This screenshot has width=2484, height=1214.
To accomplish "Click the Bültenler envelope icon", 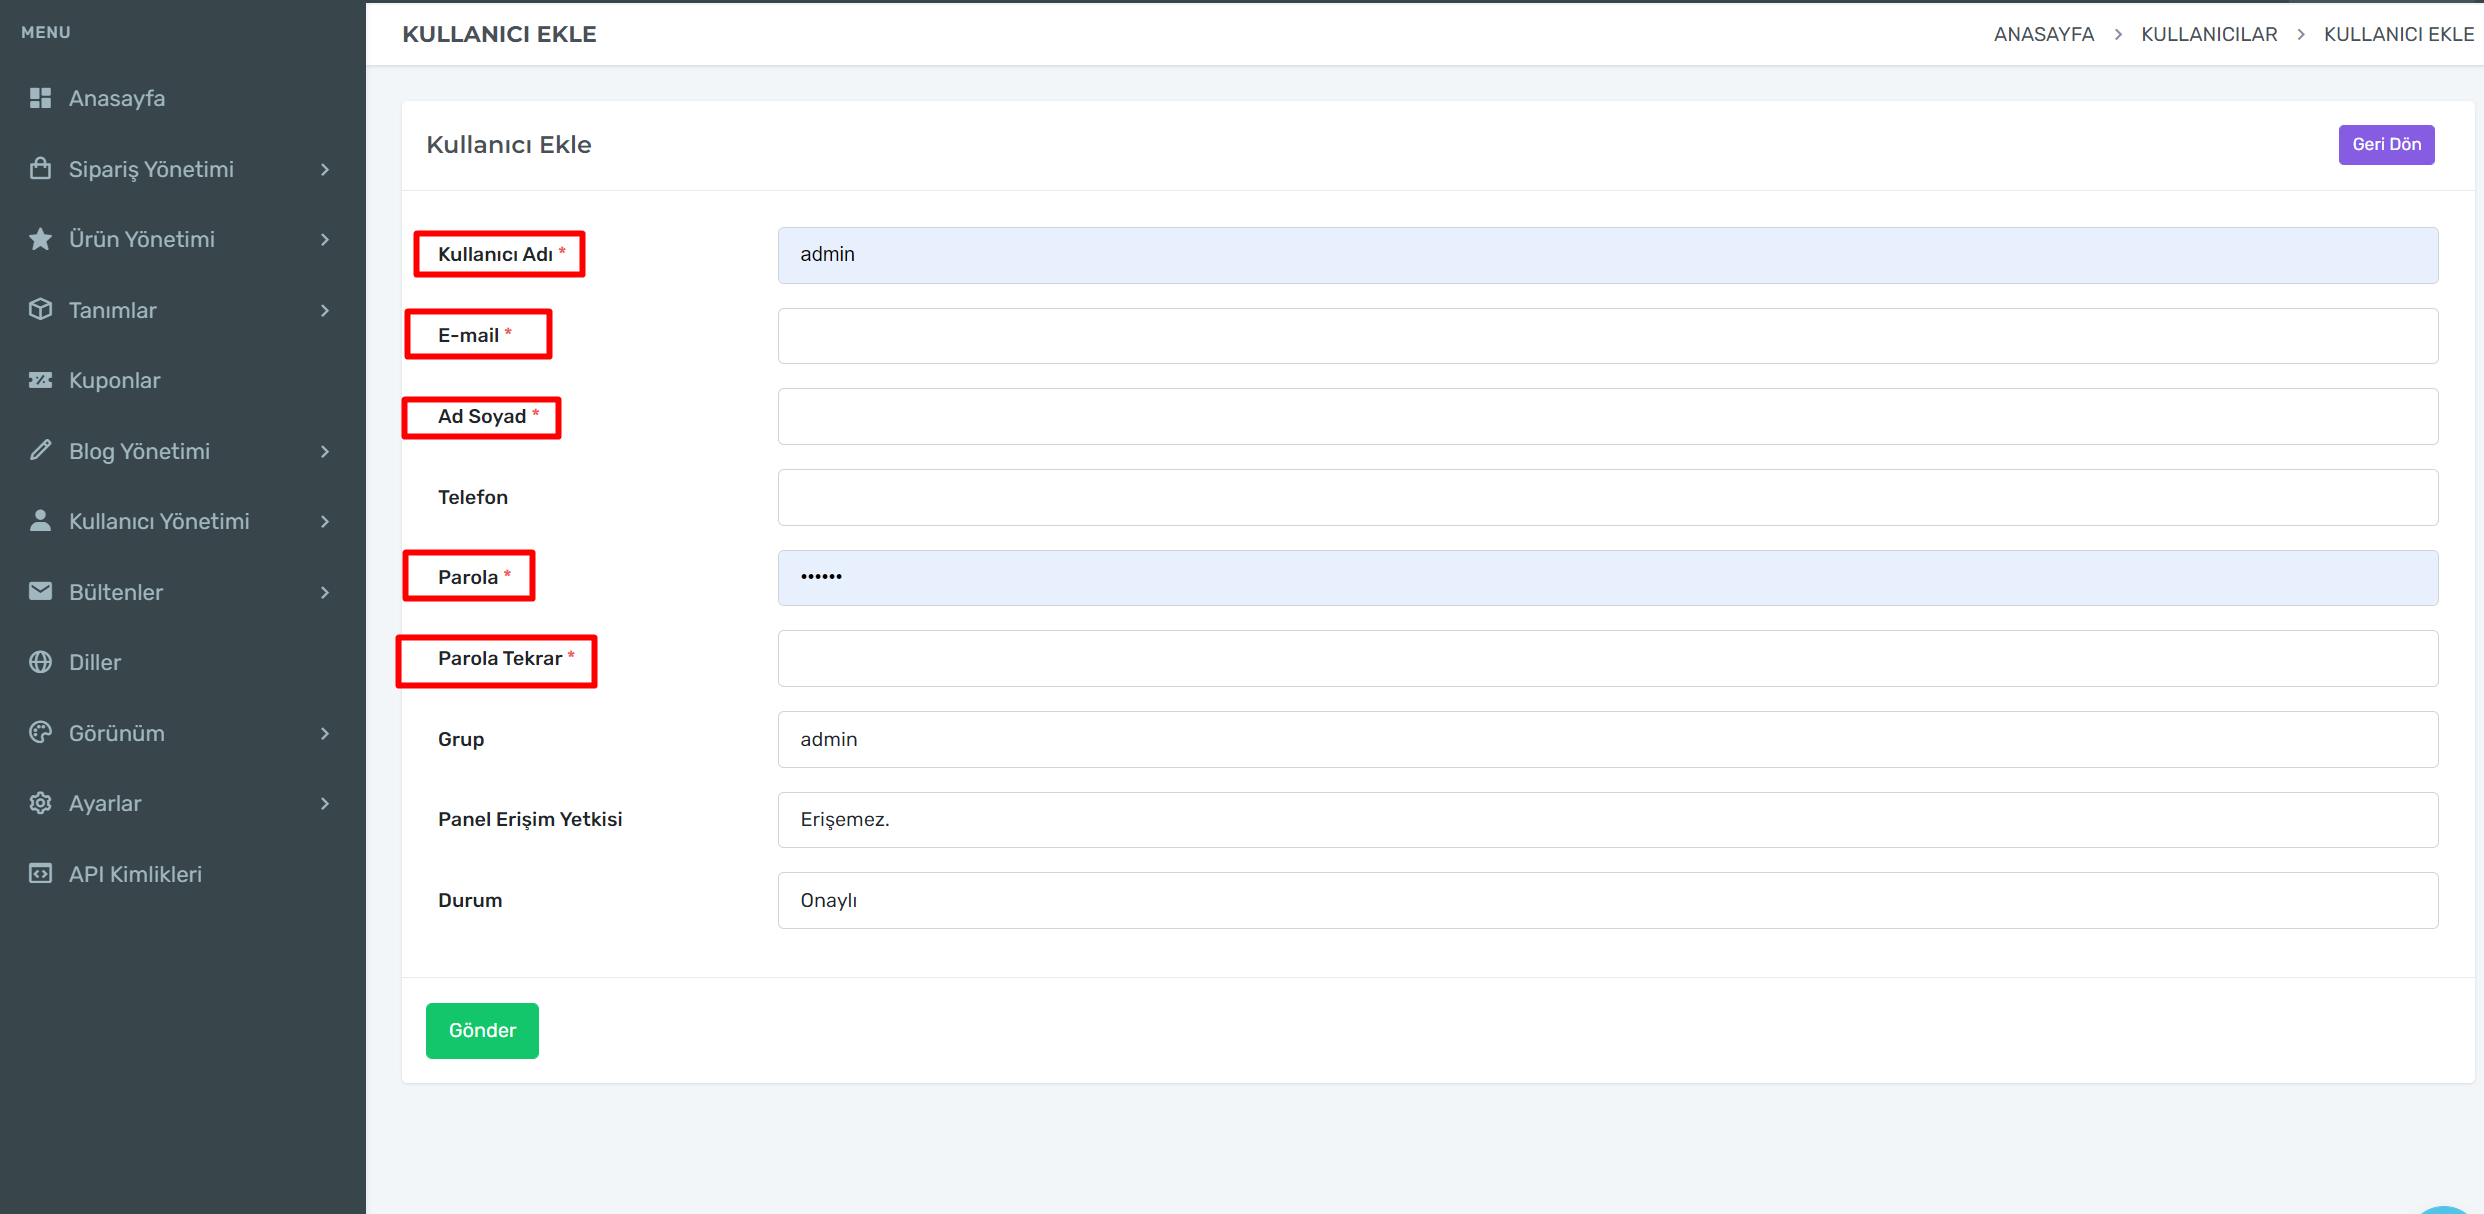I will point(40,592).
